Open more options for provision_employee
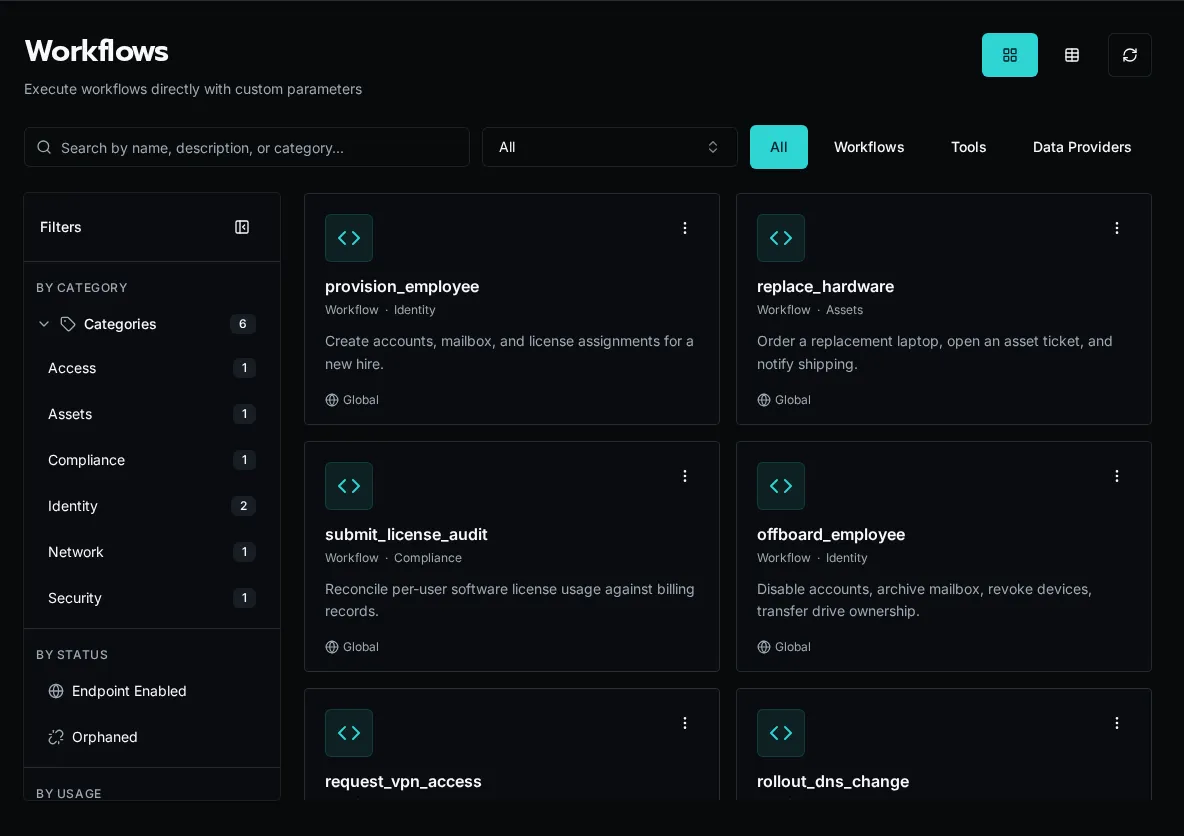The width and height of the screenshot is (1184, 836). pyautogui.click(x=685, y=228)
